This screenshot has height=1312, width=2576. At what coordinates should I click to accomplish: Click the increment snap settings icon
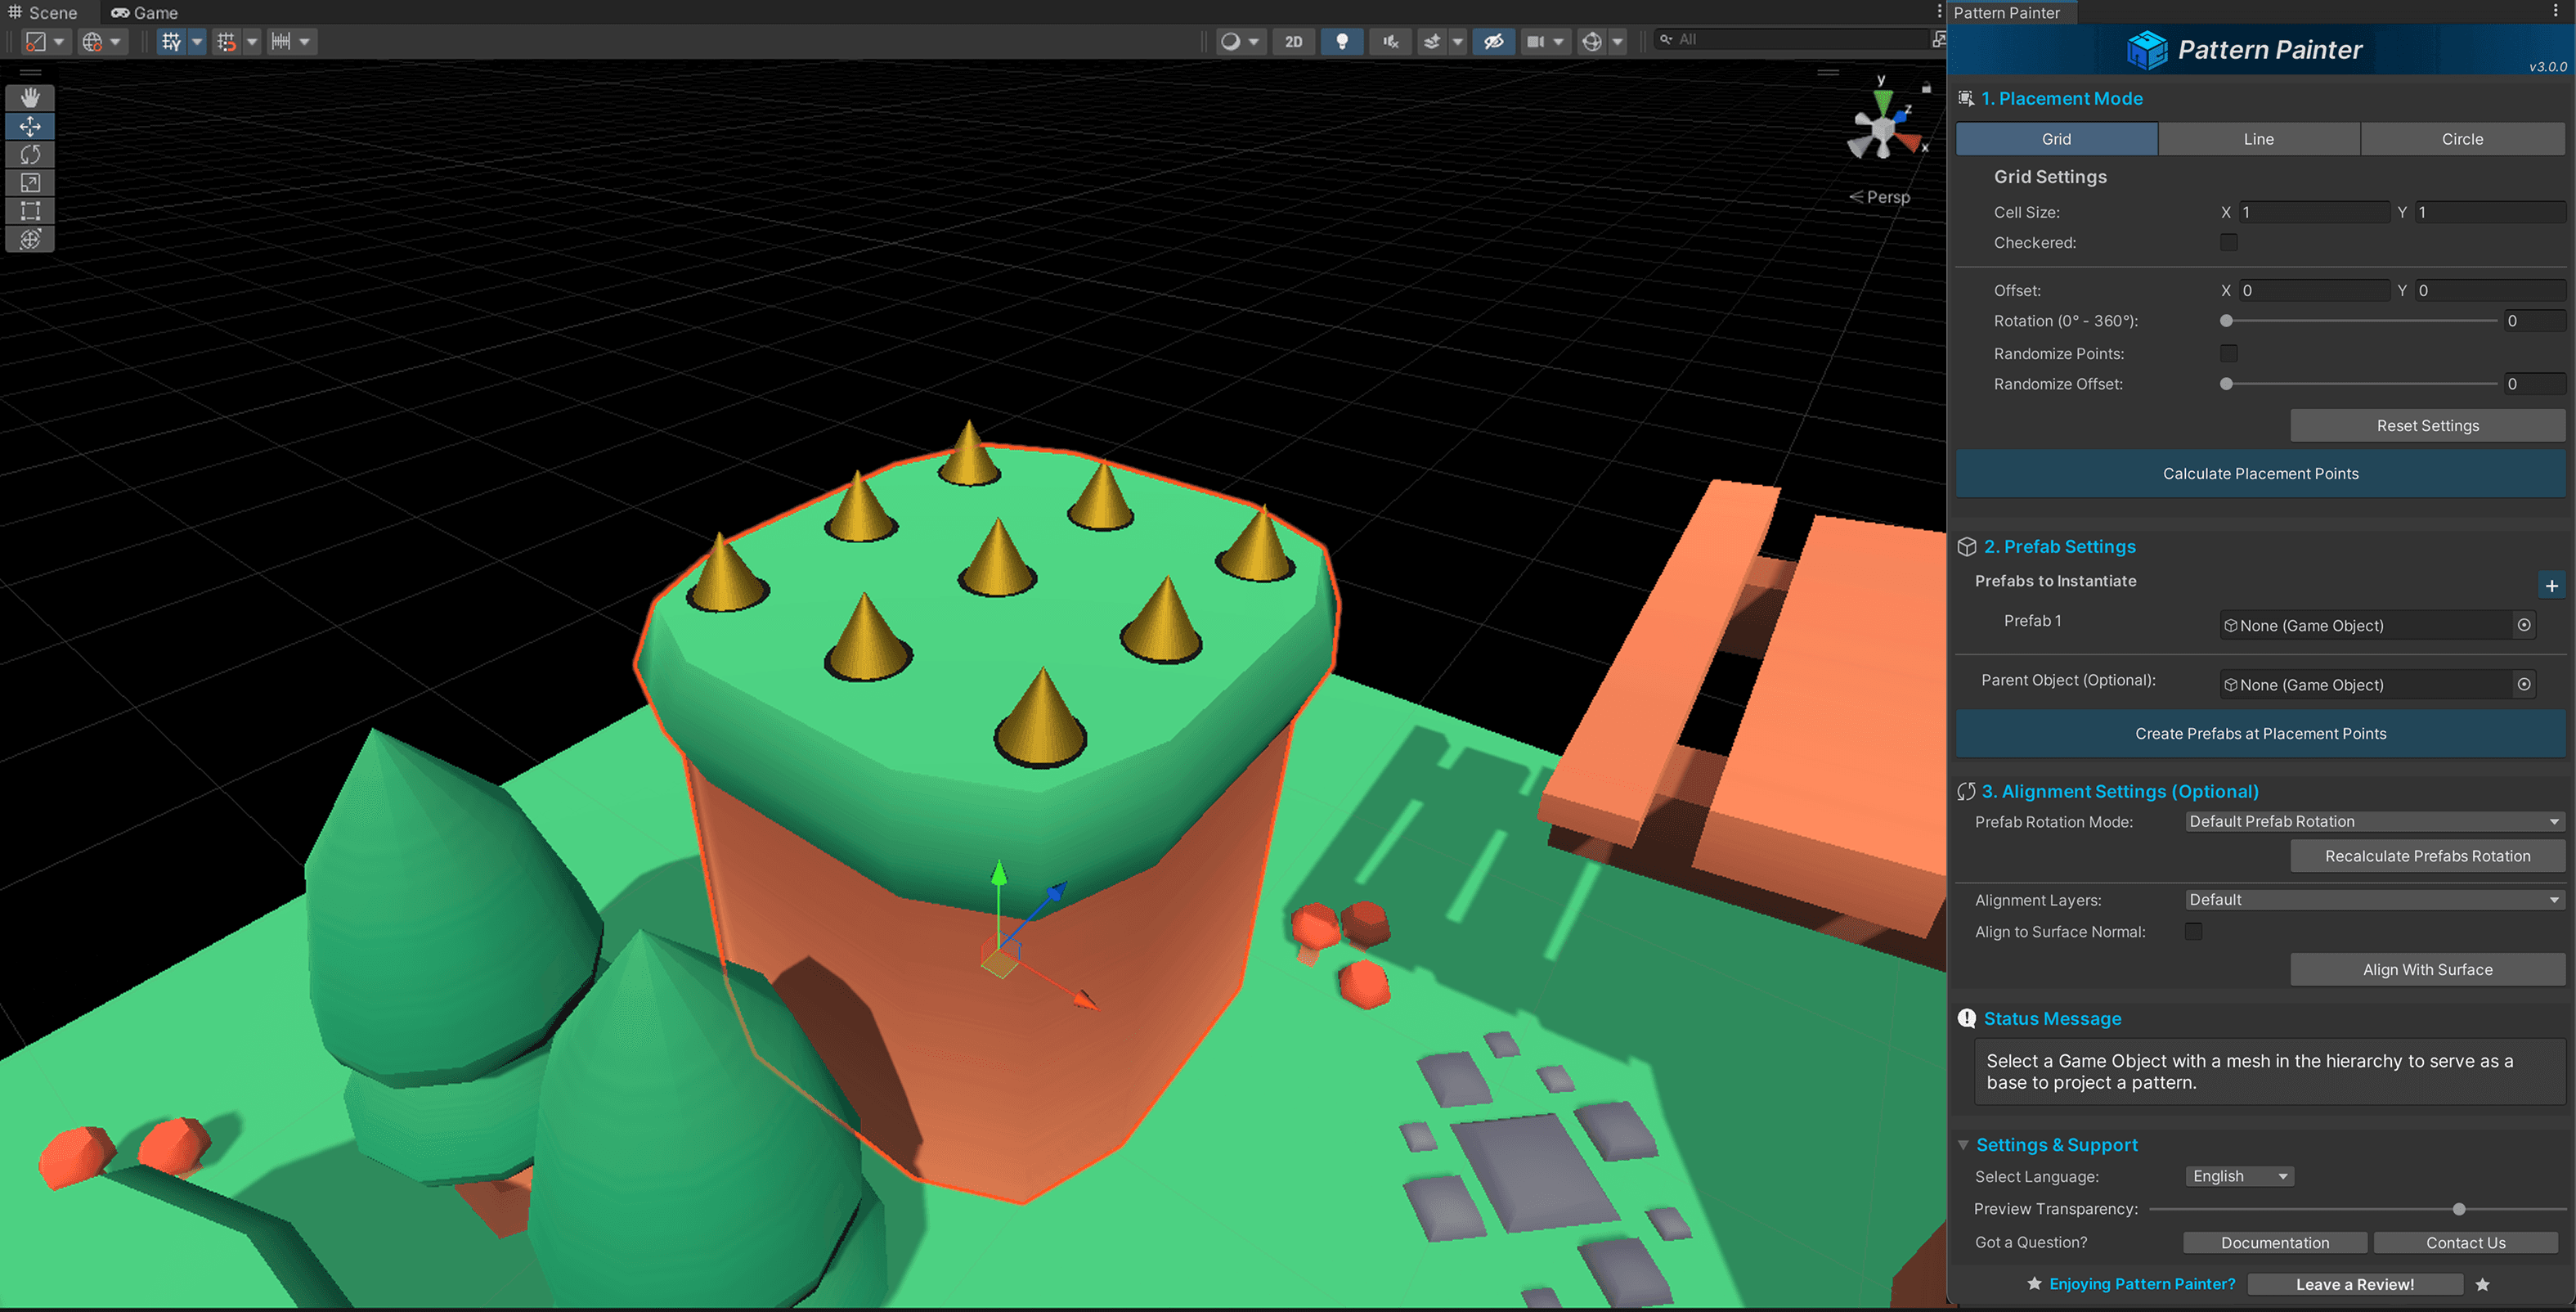point(281,41)
